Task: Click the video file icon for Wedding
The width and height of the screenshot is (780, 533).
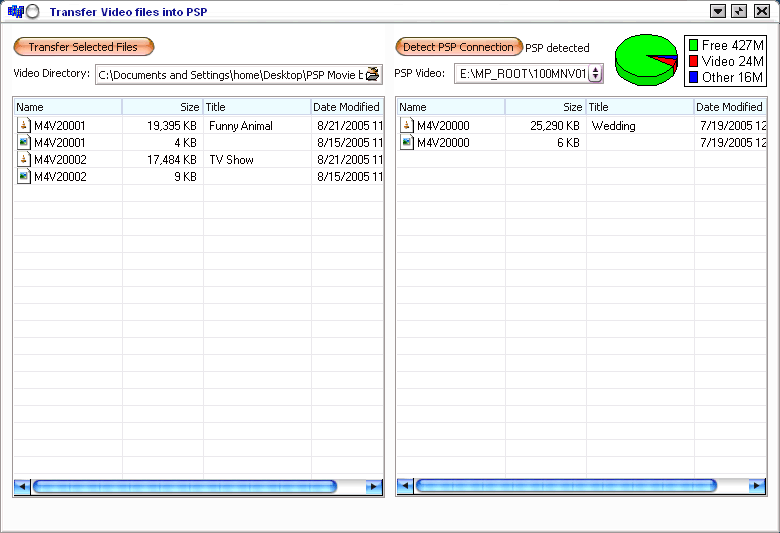Action: (406, 125)
